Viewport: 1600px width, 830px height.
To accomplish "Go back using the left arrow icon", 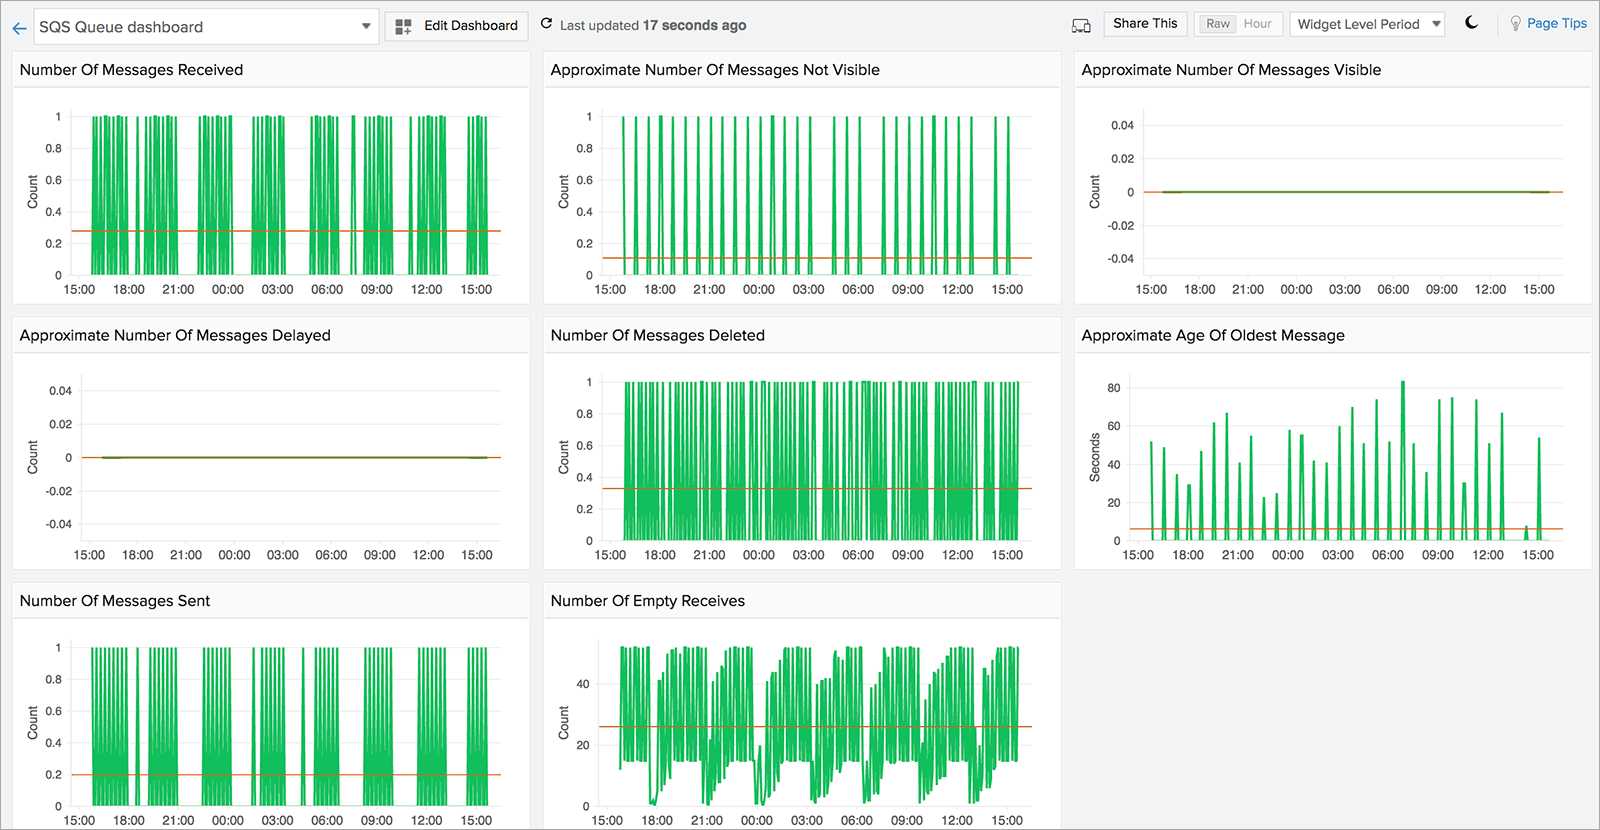I will [19, 28].
